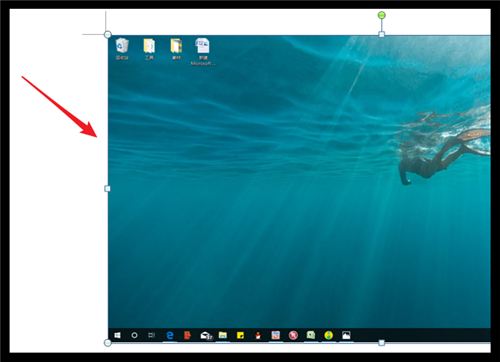Open File Explorer from the taskbar
The image size is (500, 362).
tap(223, 335)
